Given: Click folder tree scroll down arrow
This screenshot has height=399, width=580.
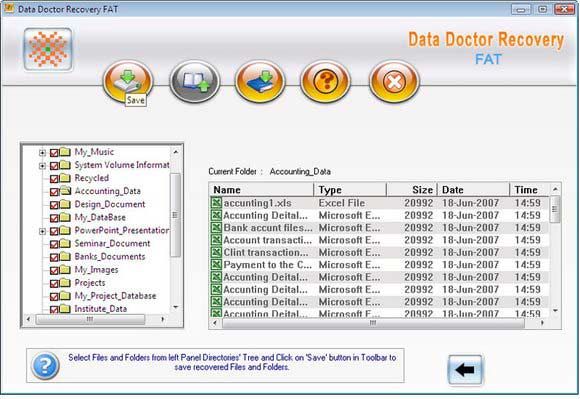Looking at the screenshot, I should (x=176, y=307).
